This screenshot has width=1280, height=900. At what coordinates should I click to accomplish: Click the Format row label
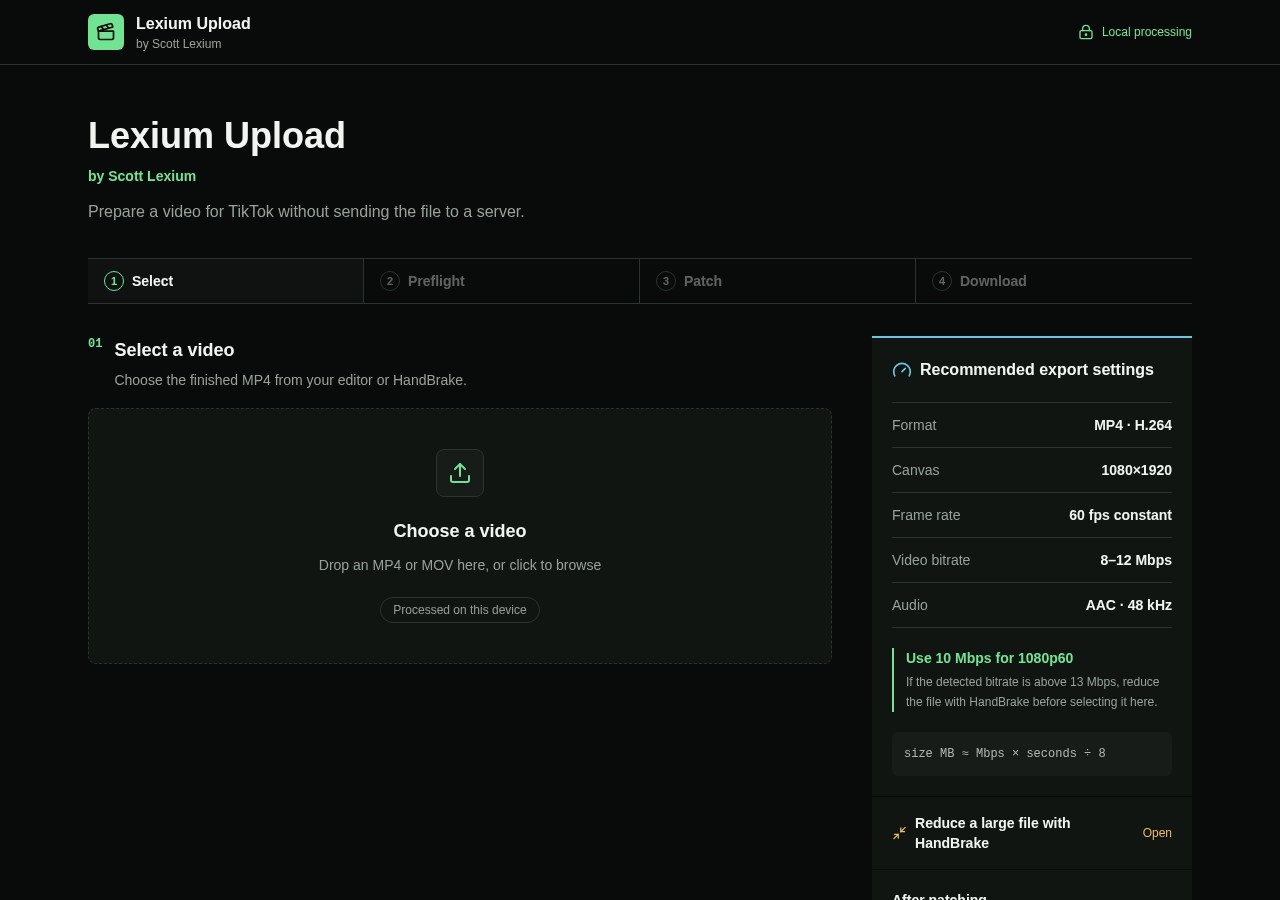click(914, 425)
